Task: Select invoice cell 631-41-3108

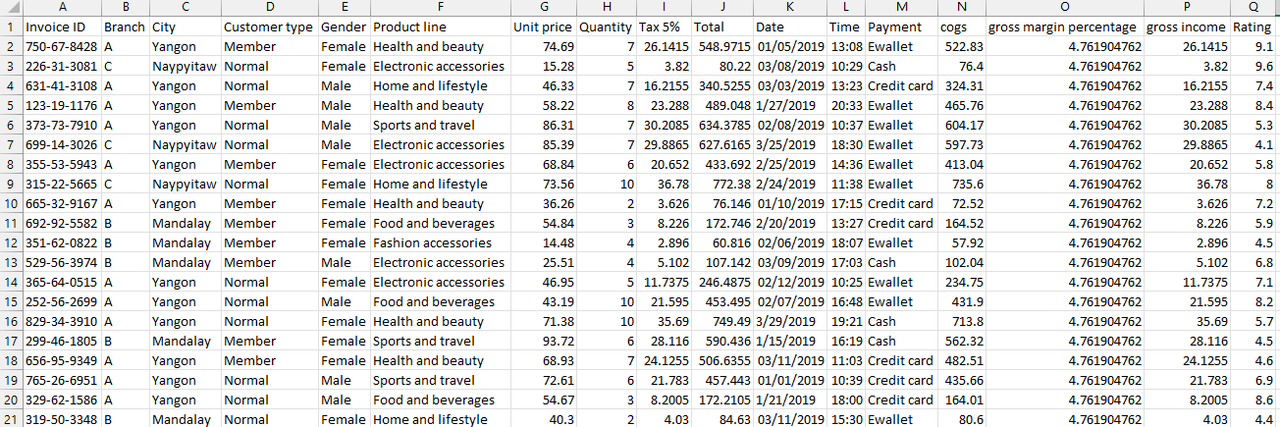Action: [61, 86]
